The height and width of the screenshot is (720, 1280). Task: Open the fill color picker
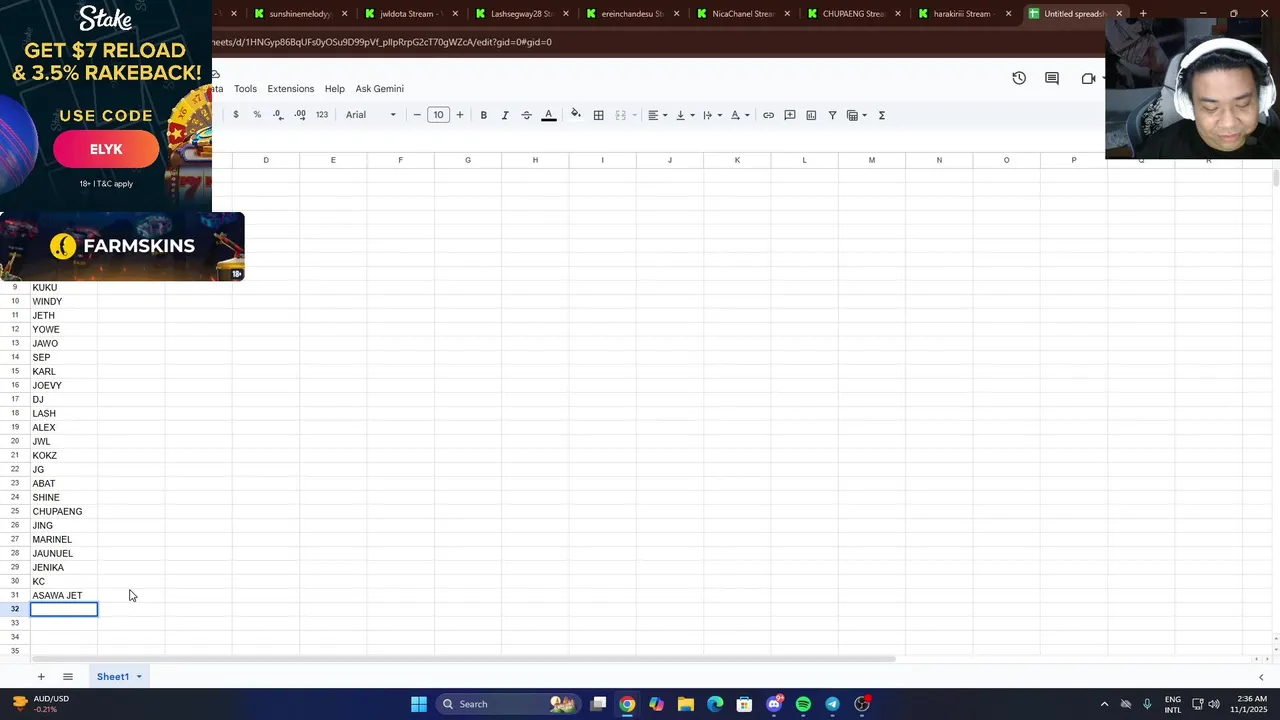576,115
